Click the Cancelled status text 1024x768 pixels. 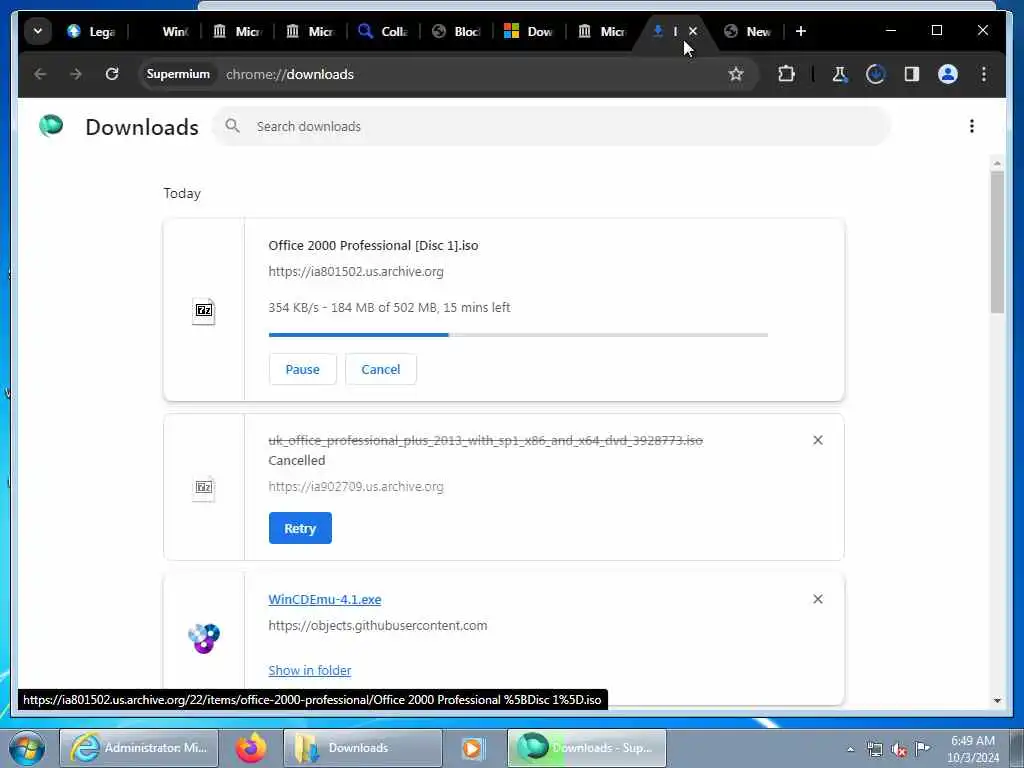(x=296, y=460)
